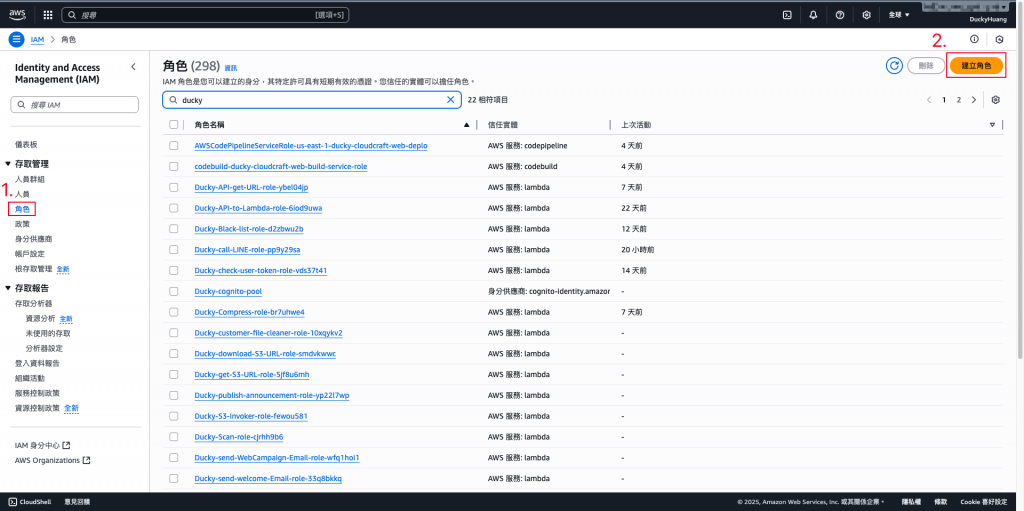Click 建立角色 button
This screenshot has width=1024, height=511.
click(976, 66)
